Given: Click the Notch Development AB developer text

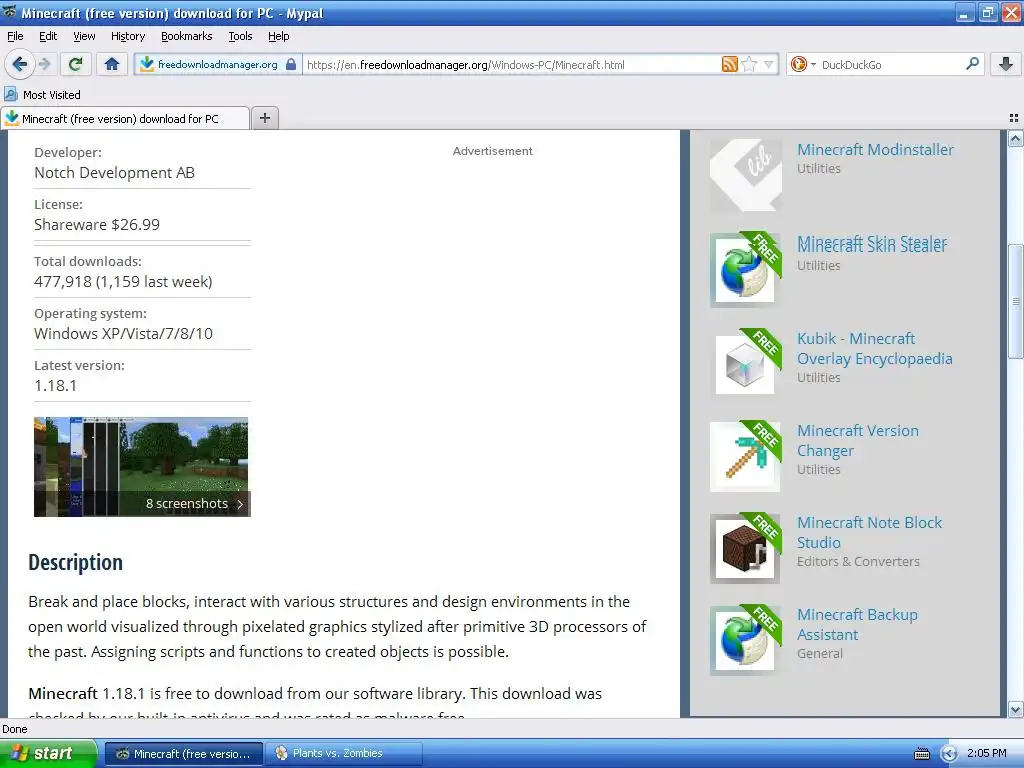Looking at the screenshot, I should (x=114, y=172).
